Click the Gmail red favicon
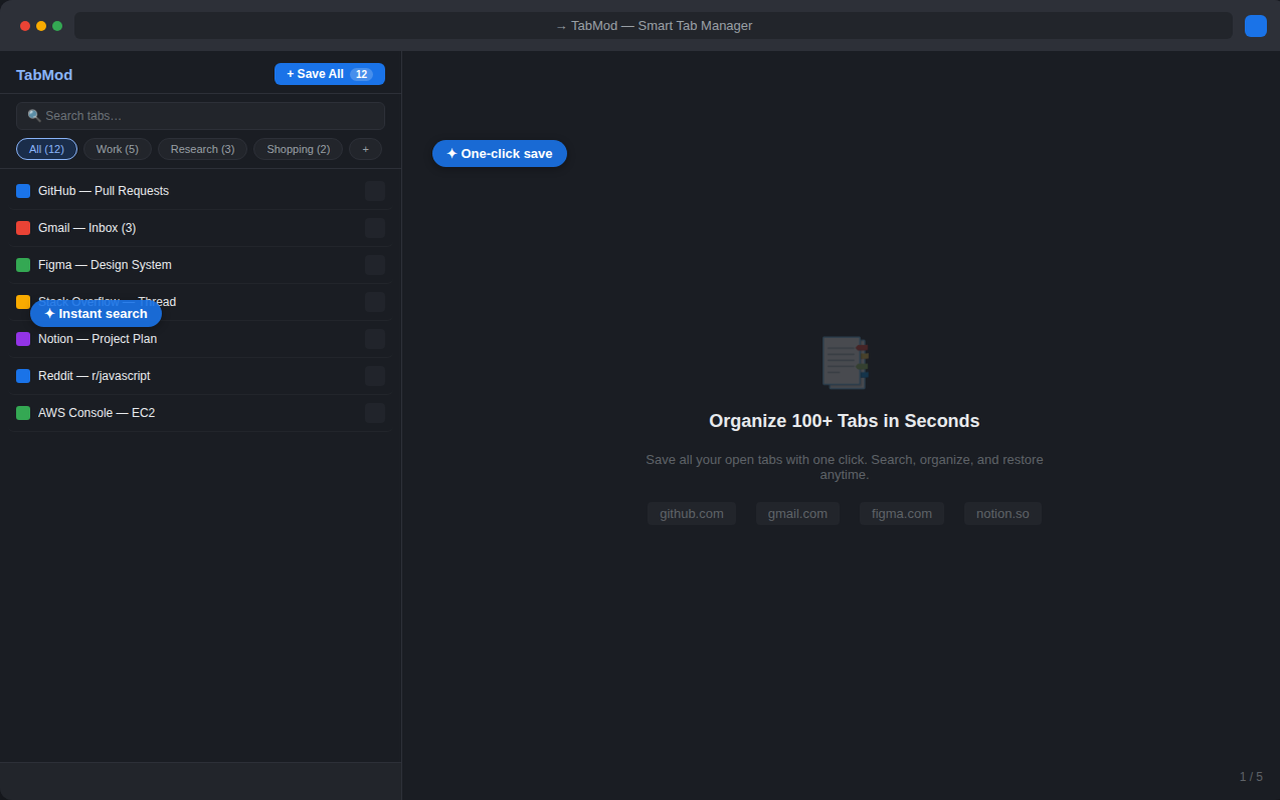 tap(23, 228)
